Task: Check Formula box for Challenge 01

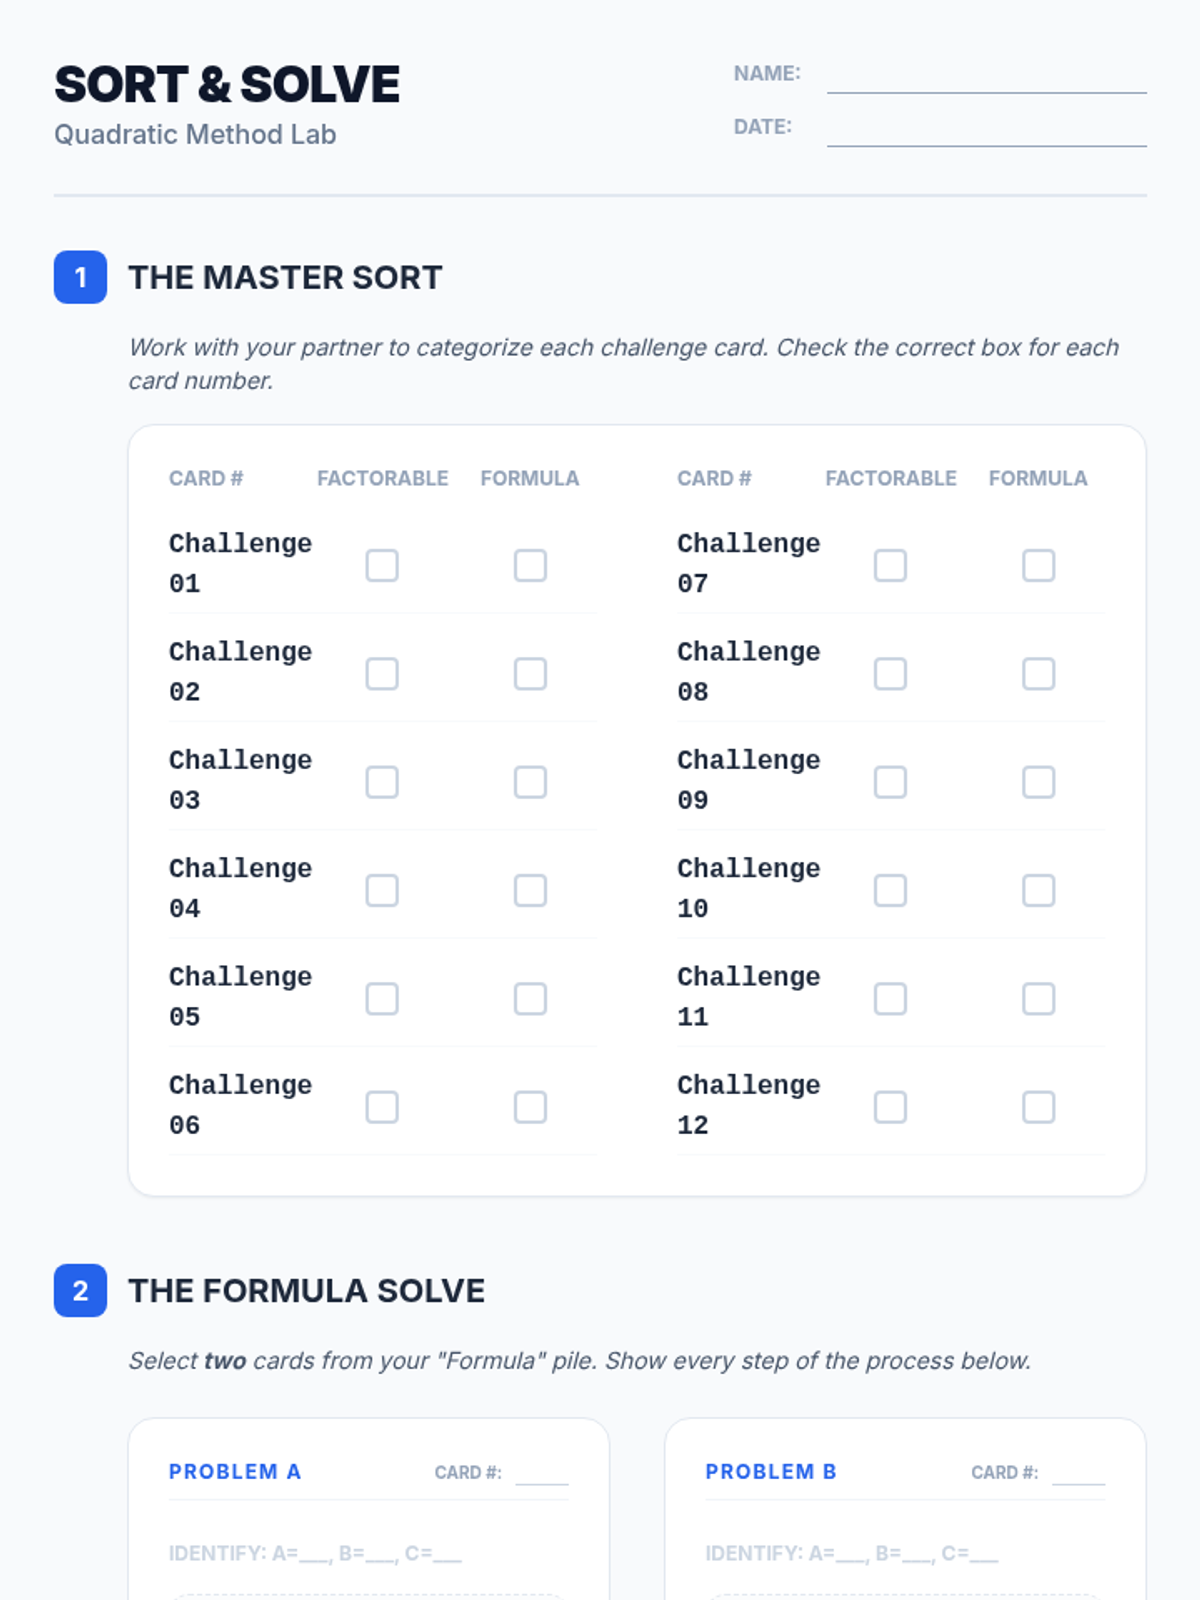Action: [x=530, y=565]
